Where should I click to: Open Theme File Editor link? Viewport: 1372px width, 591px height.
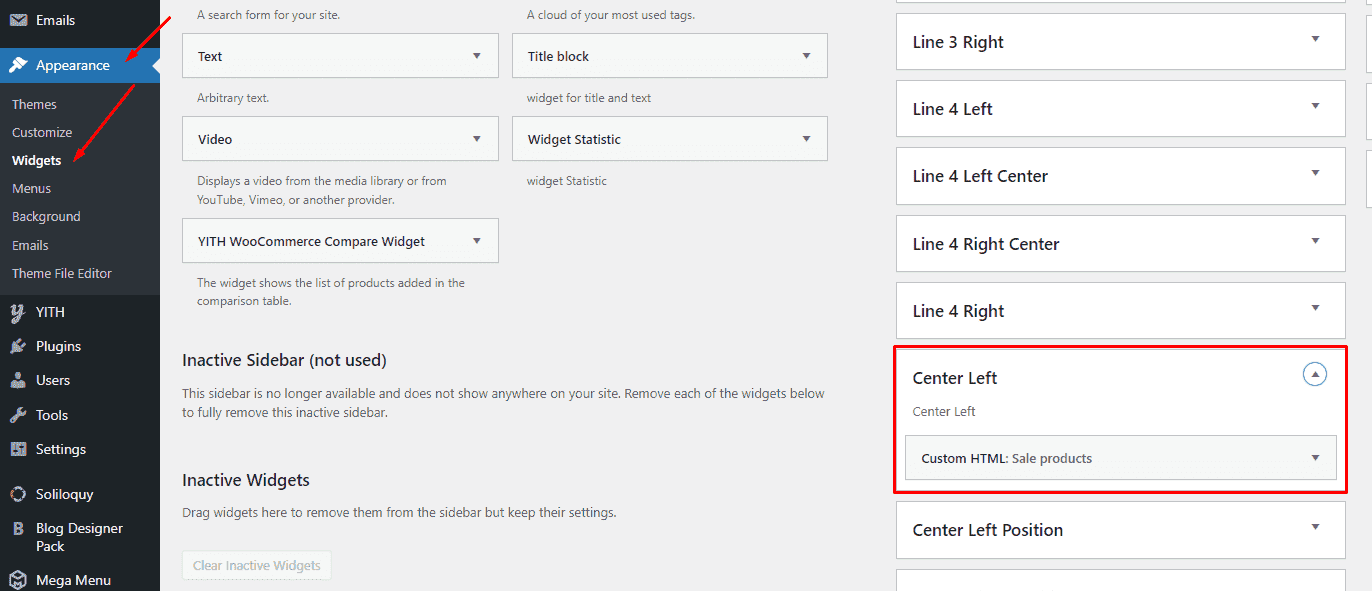click(62, 273)
